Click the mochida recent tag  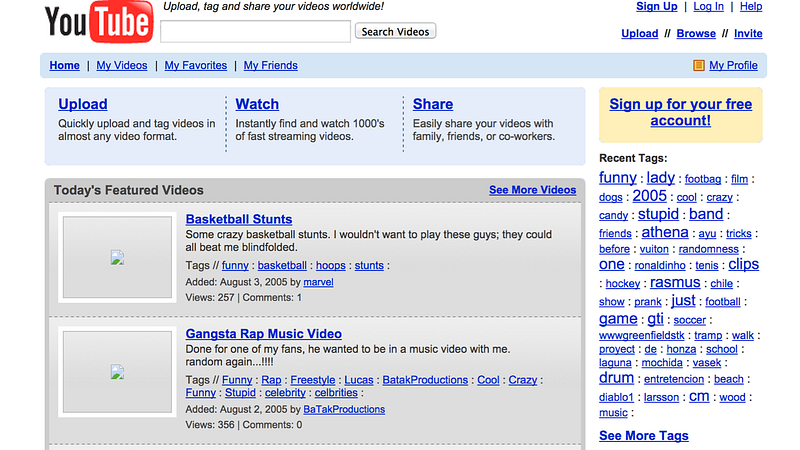[662, 363]
